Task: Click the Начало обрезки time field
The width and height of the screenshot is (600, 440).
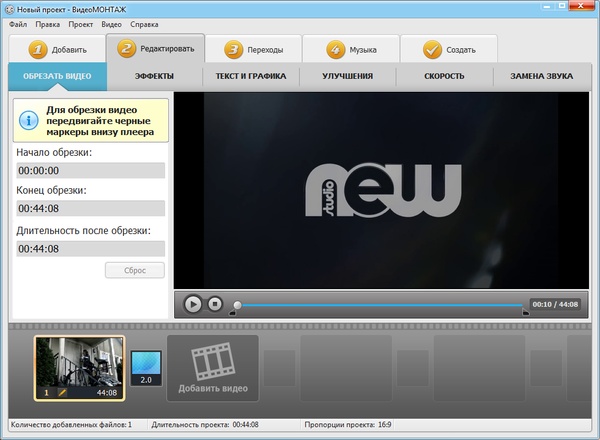Action: (90, 171)
